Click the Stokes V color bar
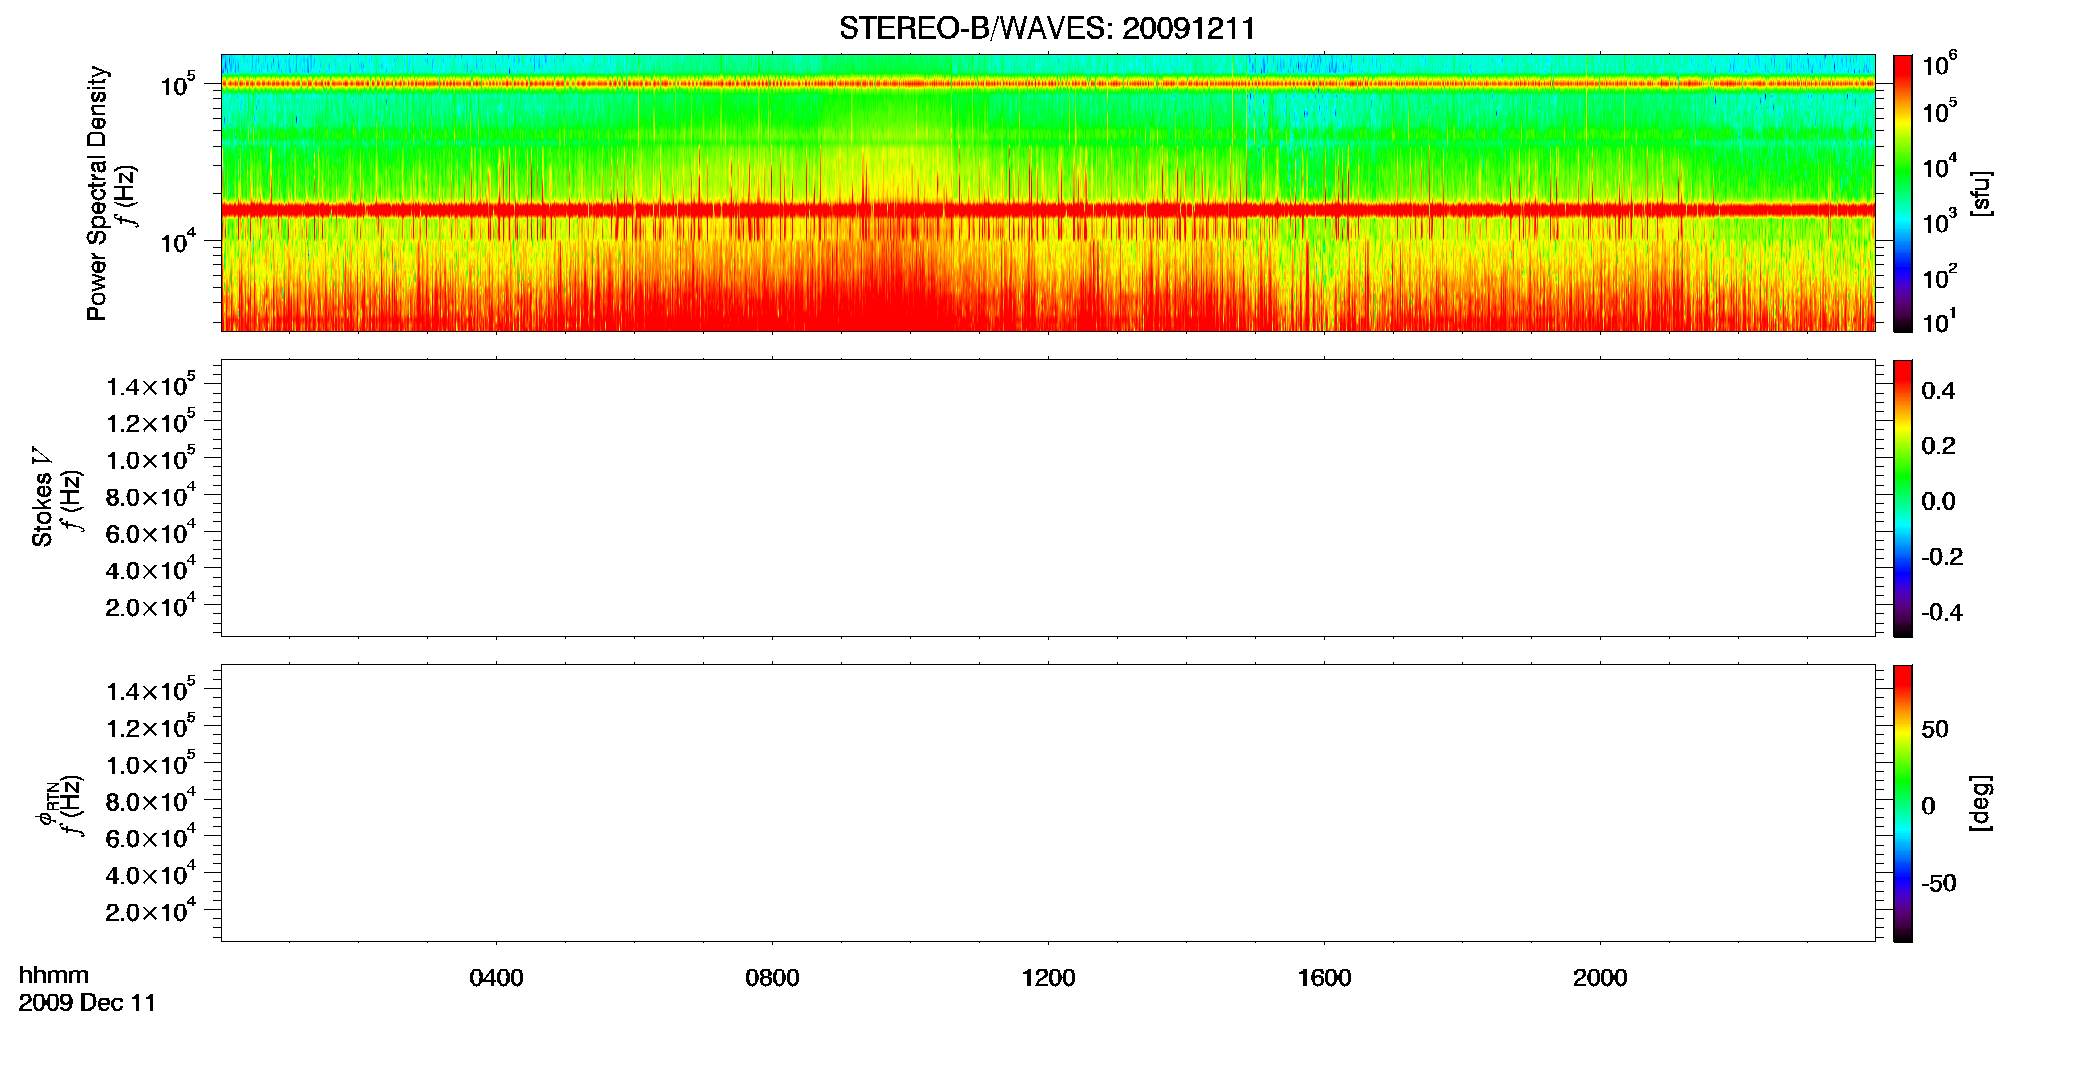Viewport: 2096px width, 1080px height. click(1903, 498)
